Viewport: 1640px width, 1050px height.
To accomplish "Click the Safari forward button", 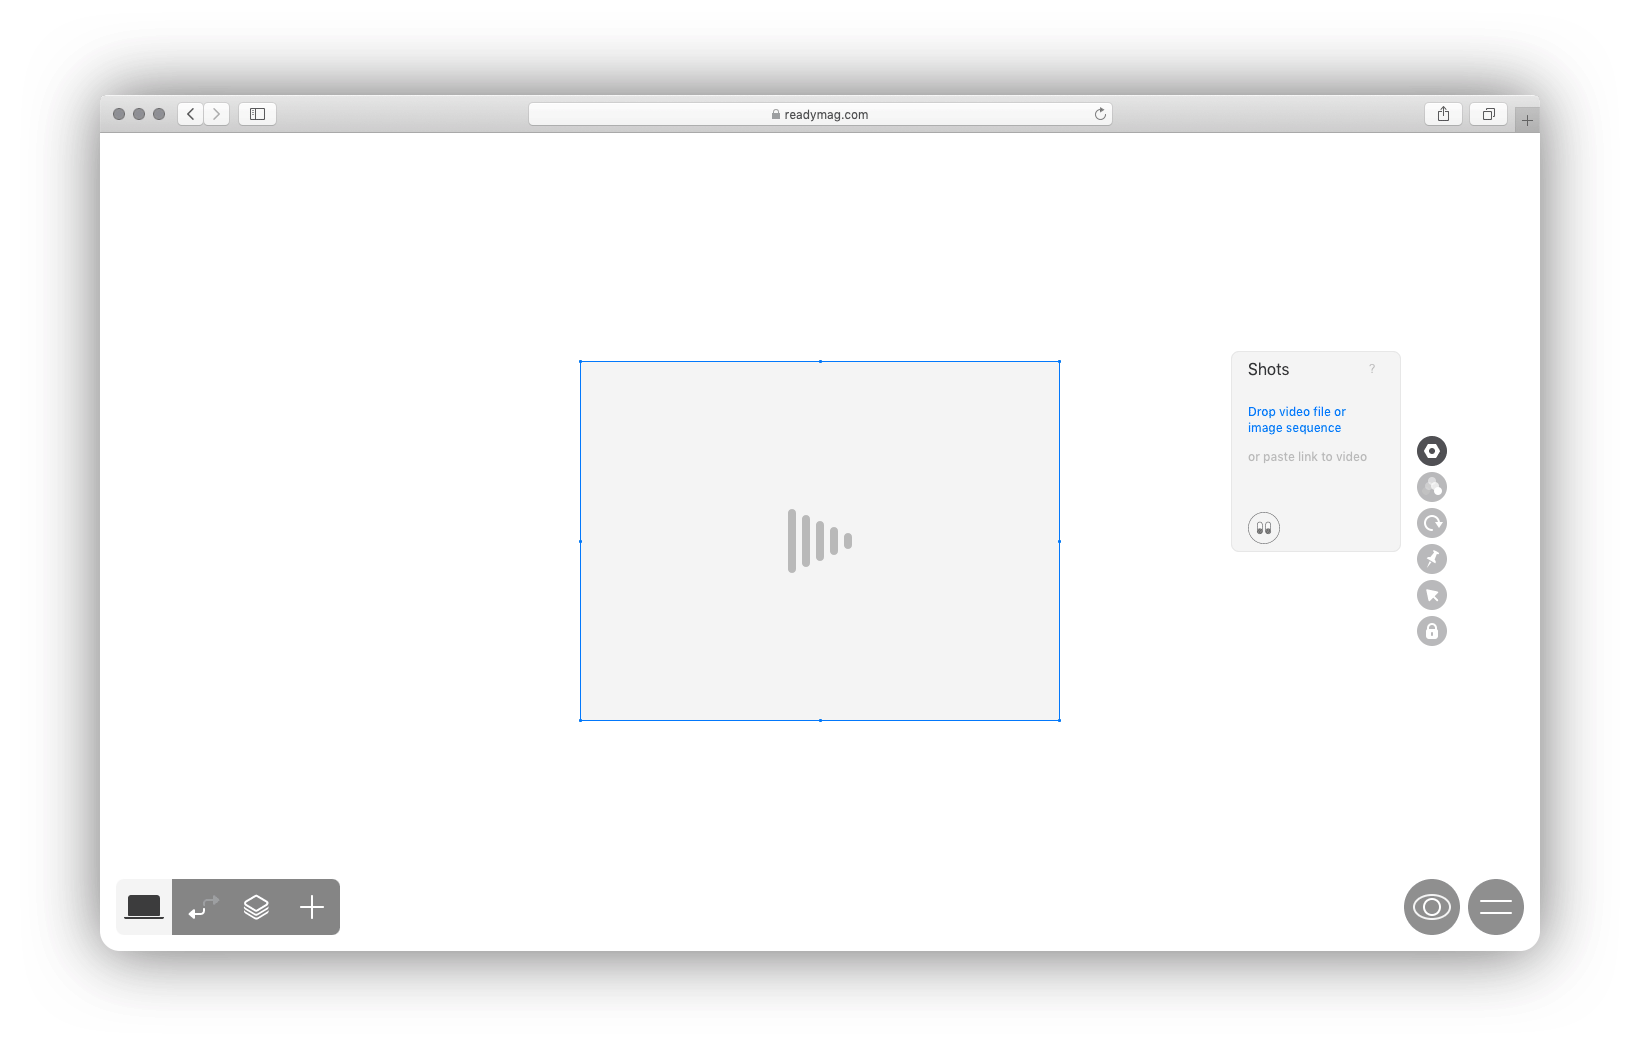I will click(217, 114).
